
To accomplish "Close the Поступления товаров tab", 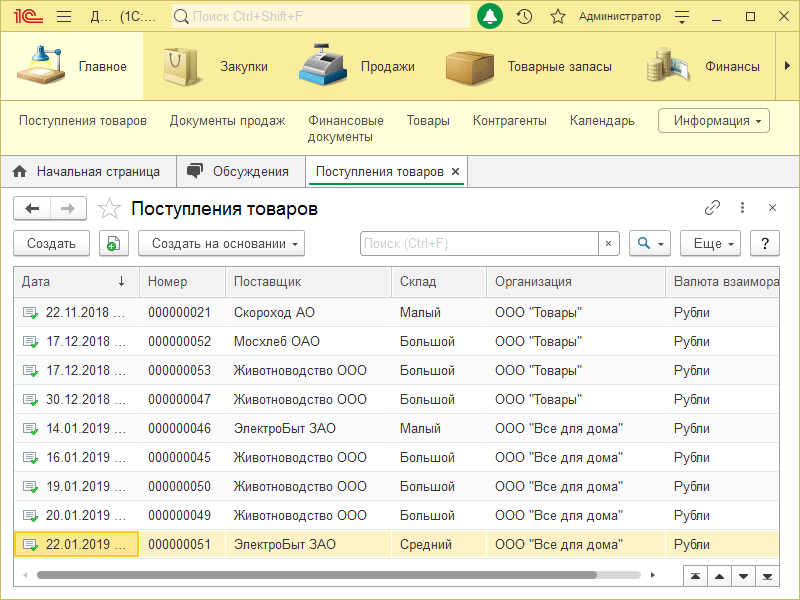I will pos(456,171).
